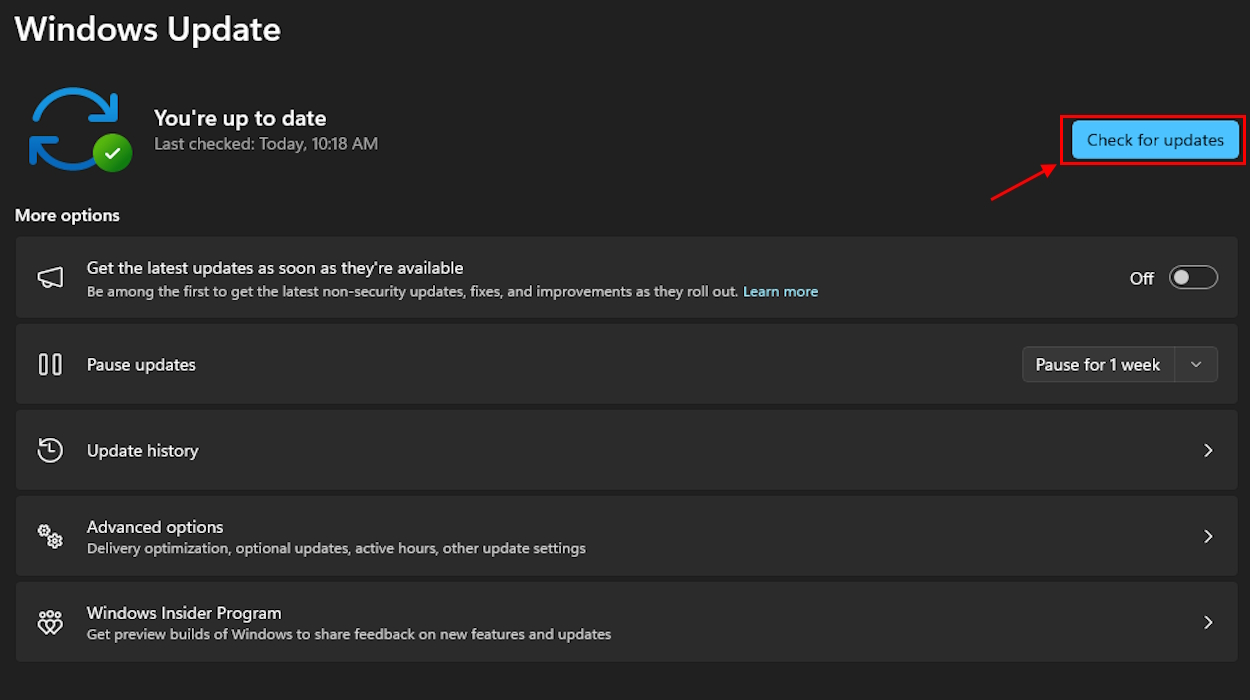Open Update history via its chevron
The image size is (1250, 700).
1208,450
